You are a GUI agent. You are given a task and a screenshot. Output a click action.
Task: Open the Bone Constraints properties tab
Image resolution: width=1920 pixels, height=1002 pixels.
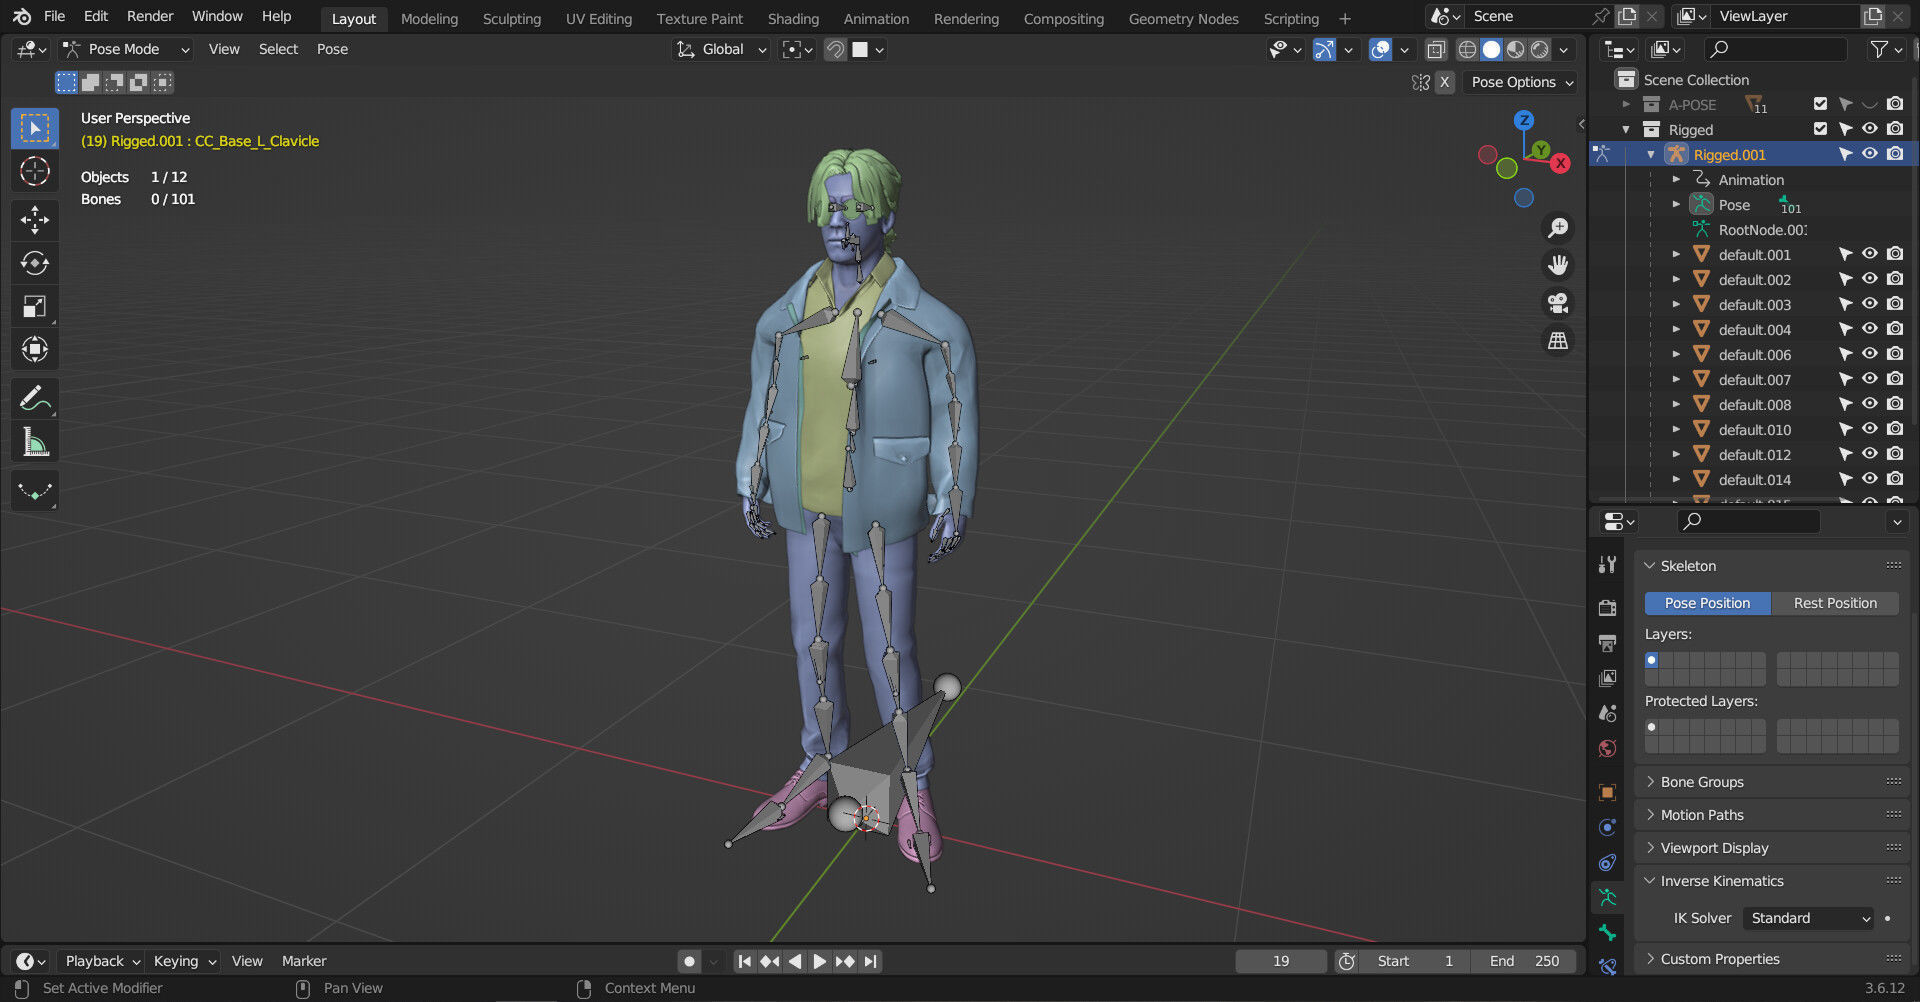1607,966
